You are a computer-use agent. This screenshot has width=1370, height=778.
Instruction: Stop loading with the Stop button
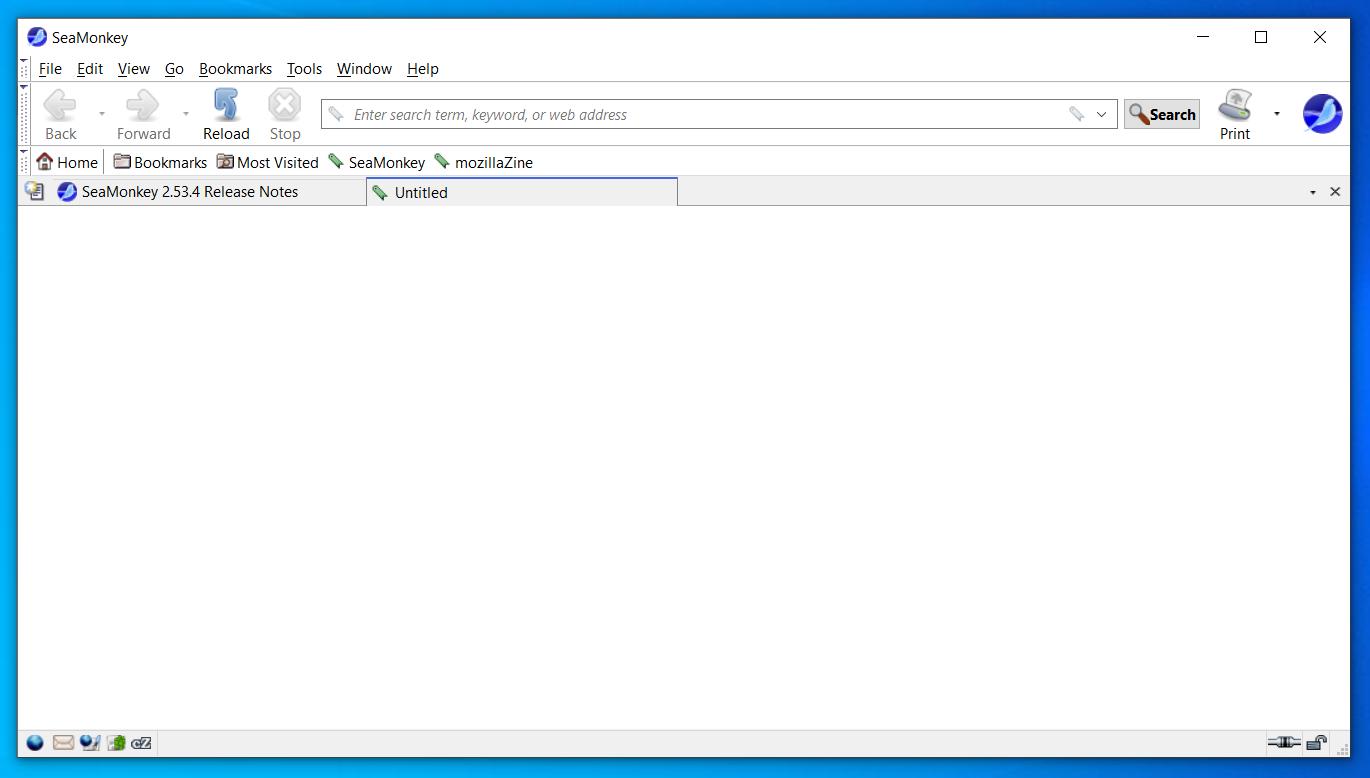click(x=285, y=114)
